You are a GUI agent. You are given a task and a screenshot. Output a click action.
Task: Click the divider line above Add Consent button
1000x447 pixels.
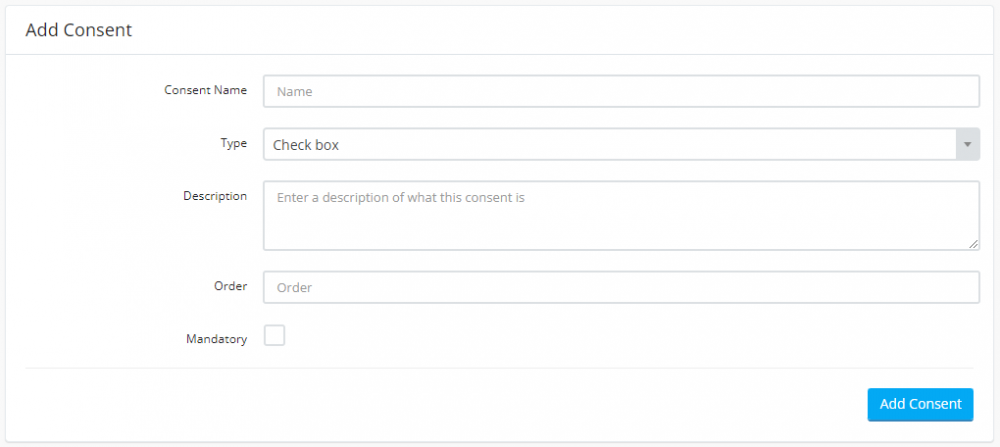[x=499, y=368]
